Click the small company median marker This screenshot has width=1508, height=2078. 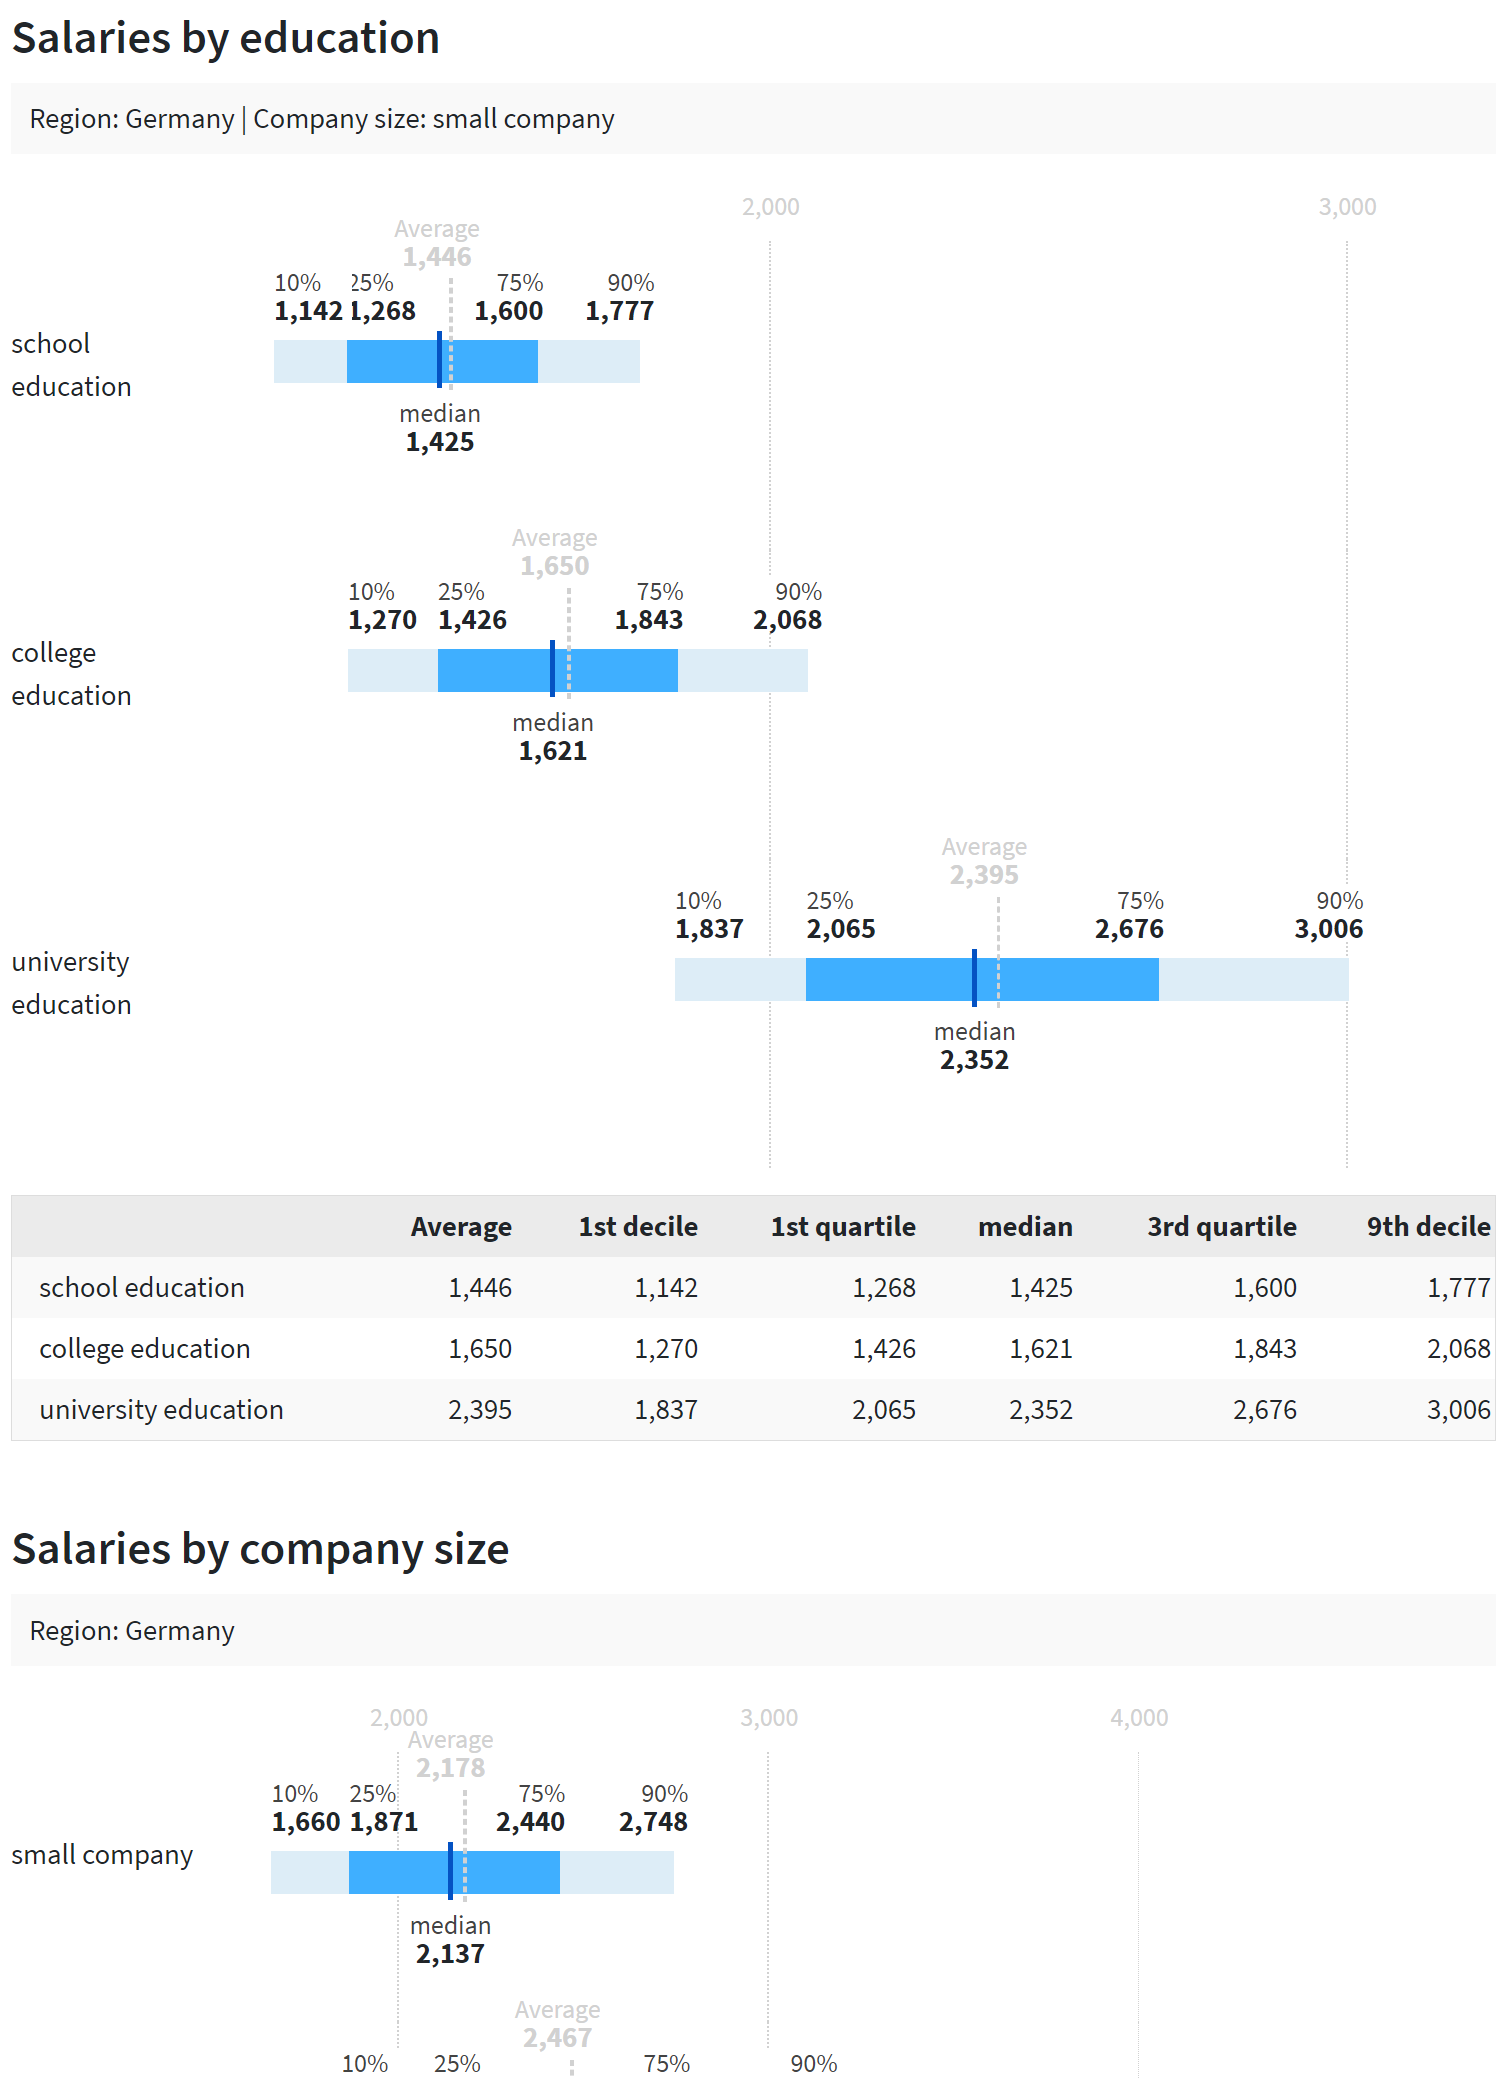(x=450, y=1872)
